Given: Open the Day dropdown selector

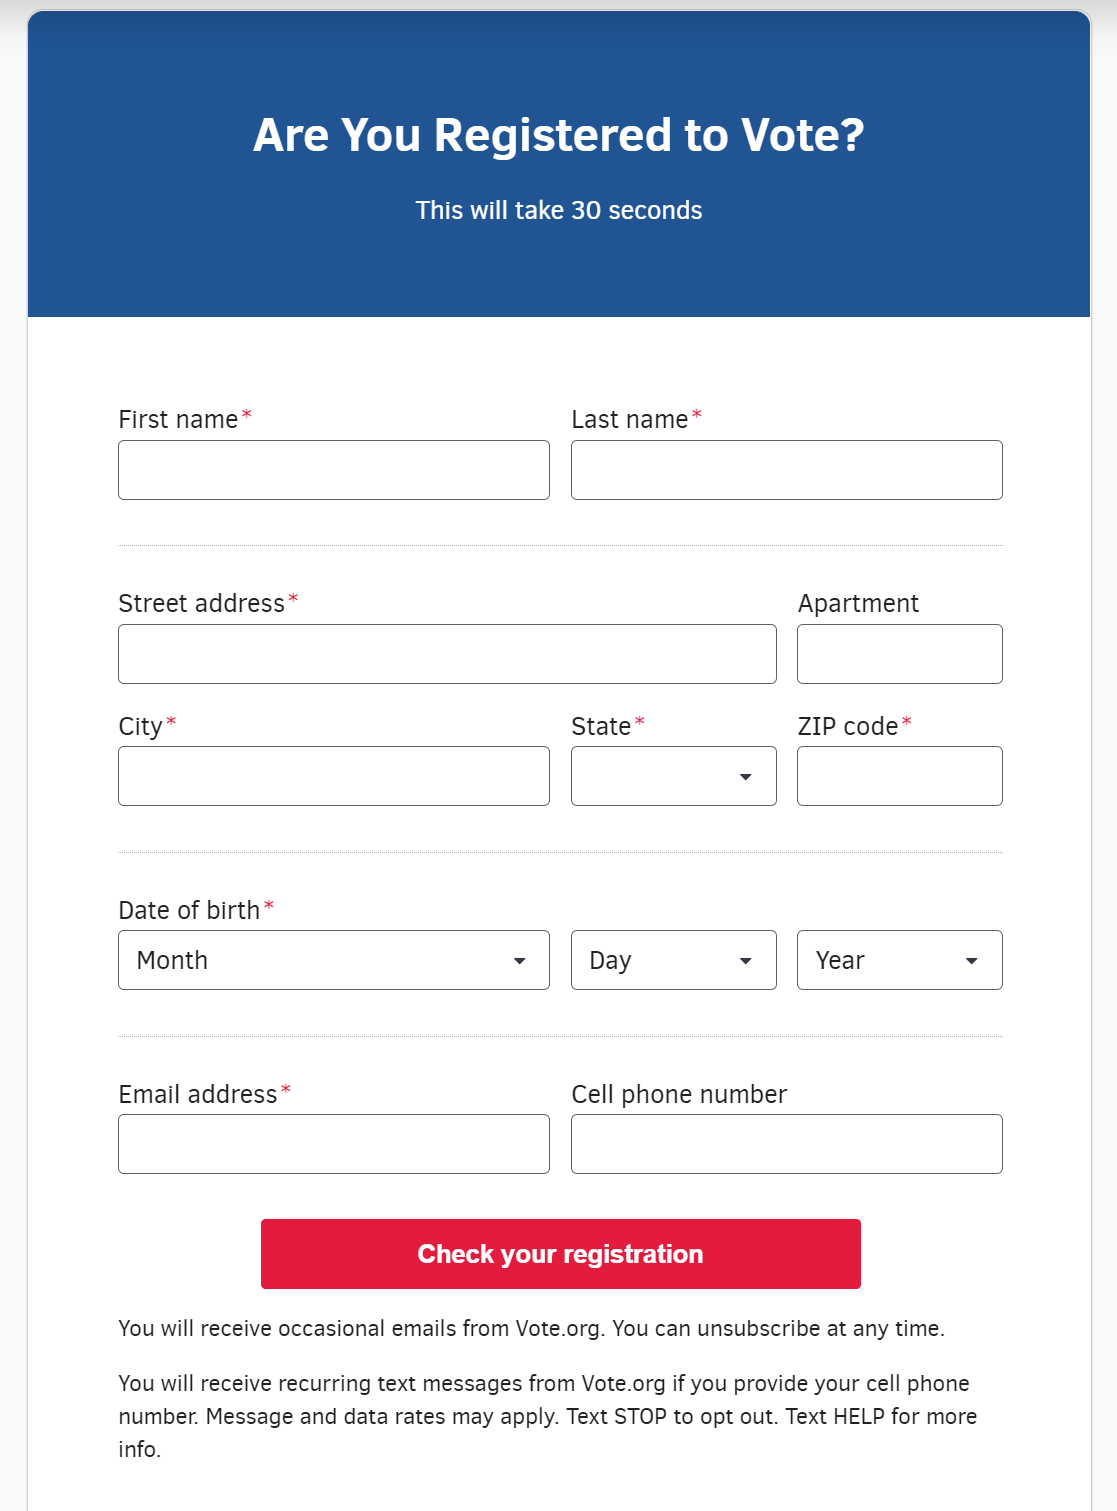Looking at the screenshot, I should click(674, 960).
